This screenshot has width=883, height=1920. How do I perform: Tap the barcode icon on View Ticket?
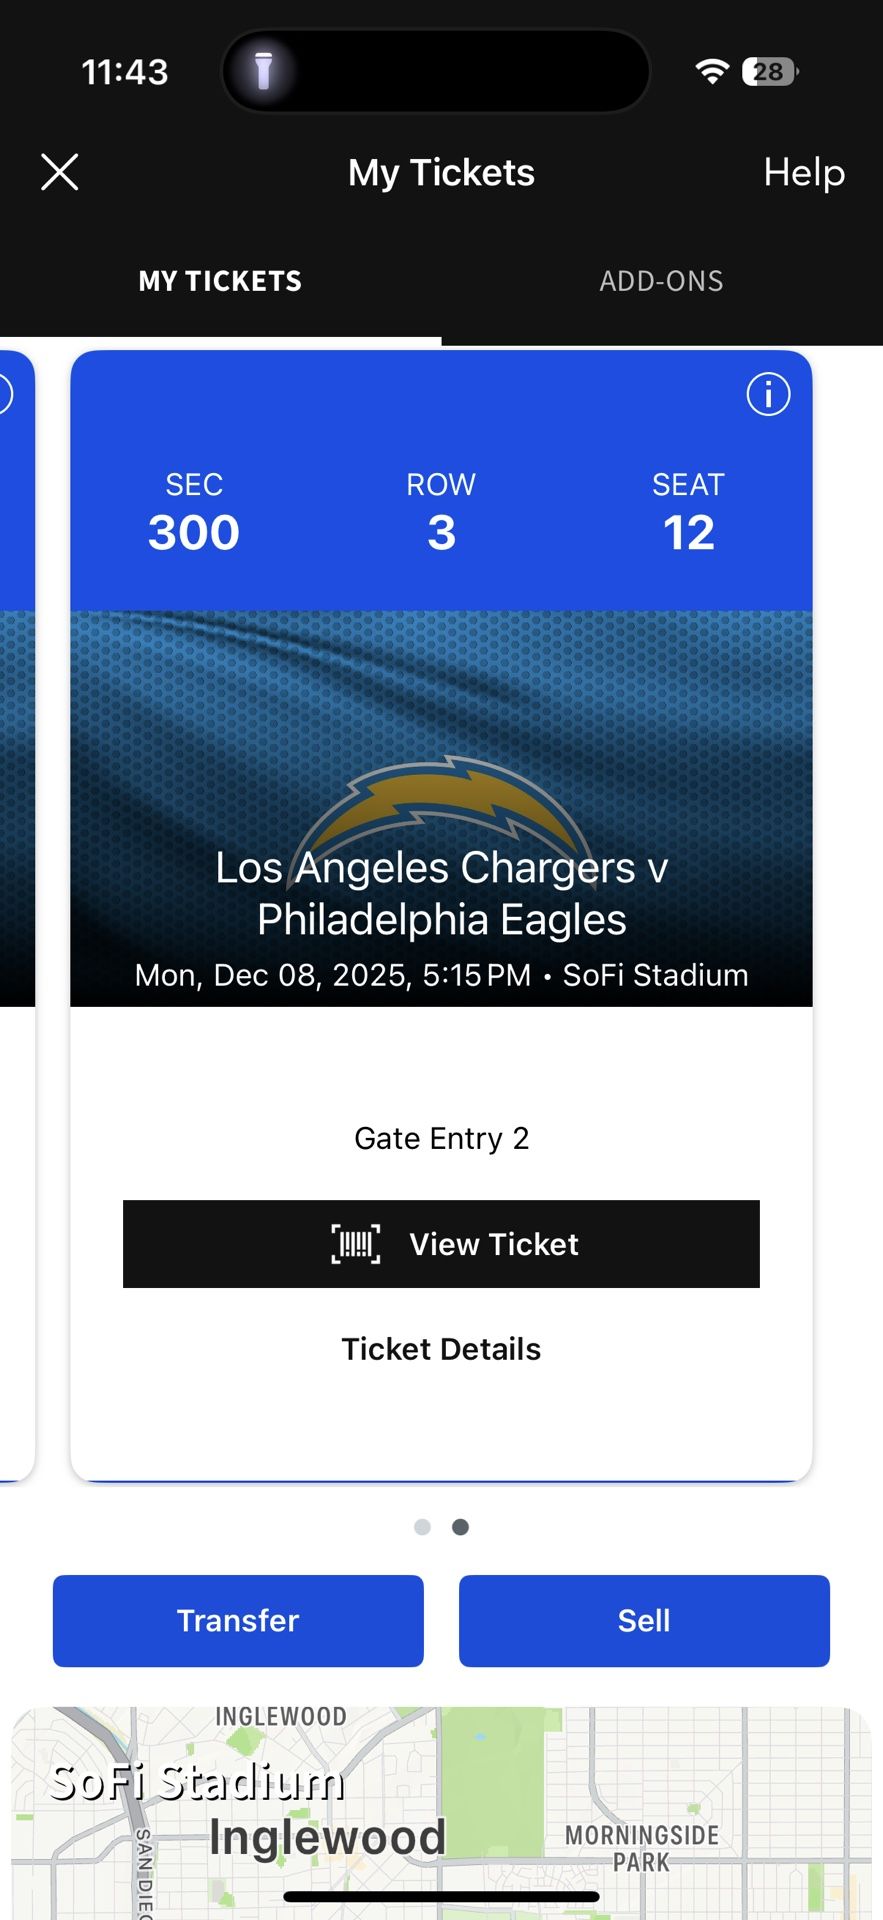click(356, 1244)
